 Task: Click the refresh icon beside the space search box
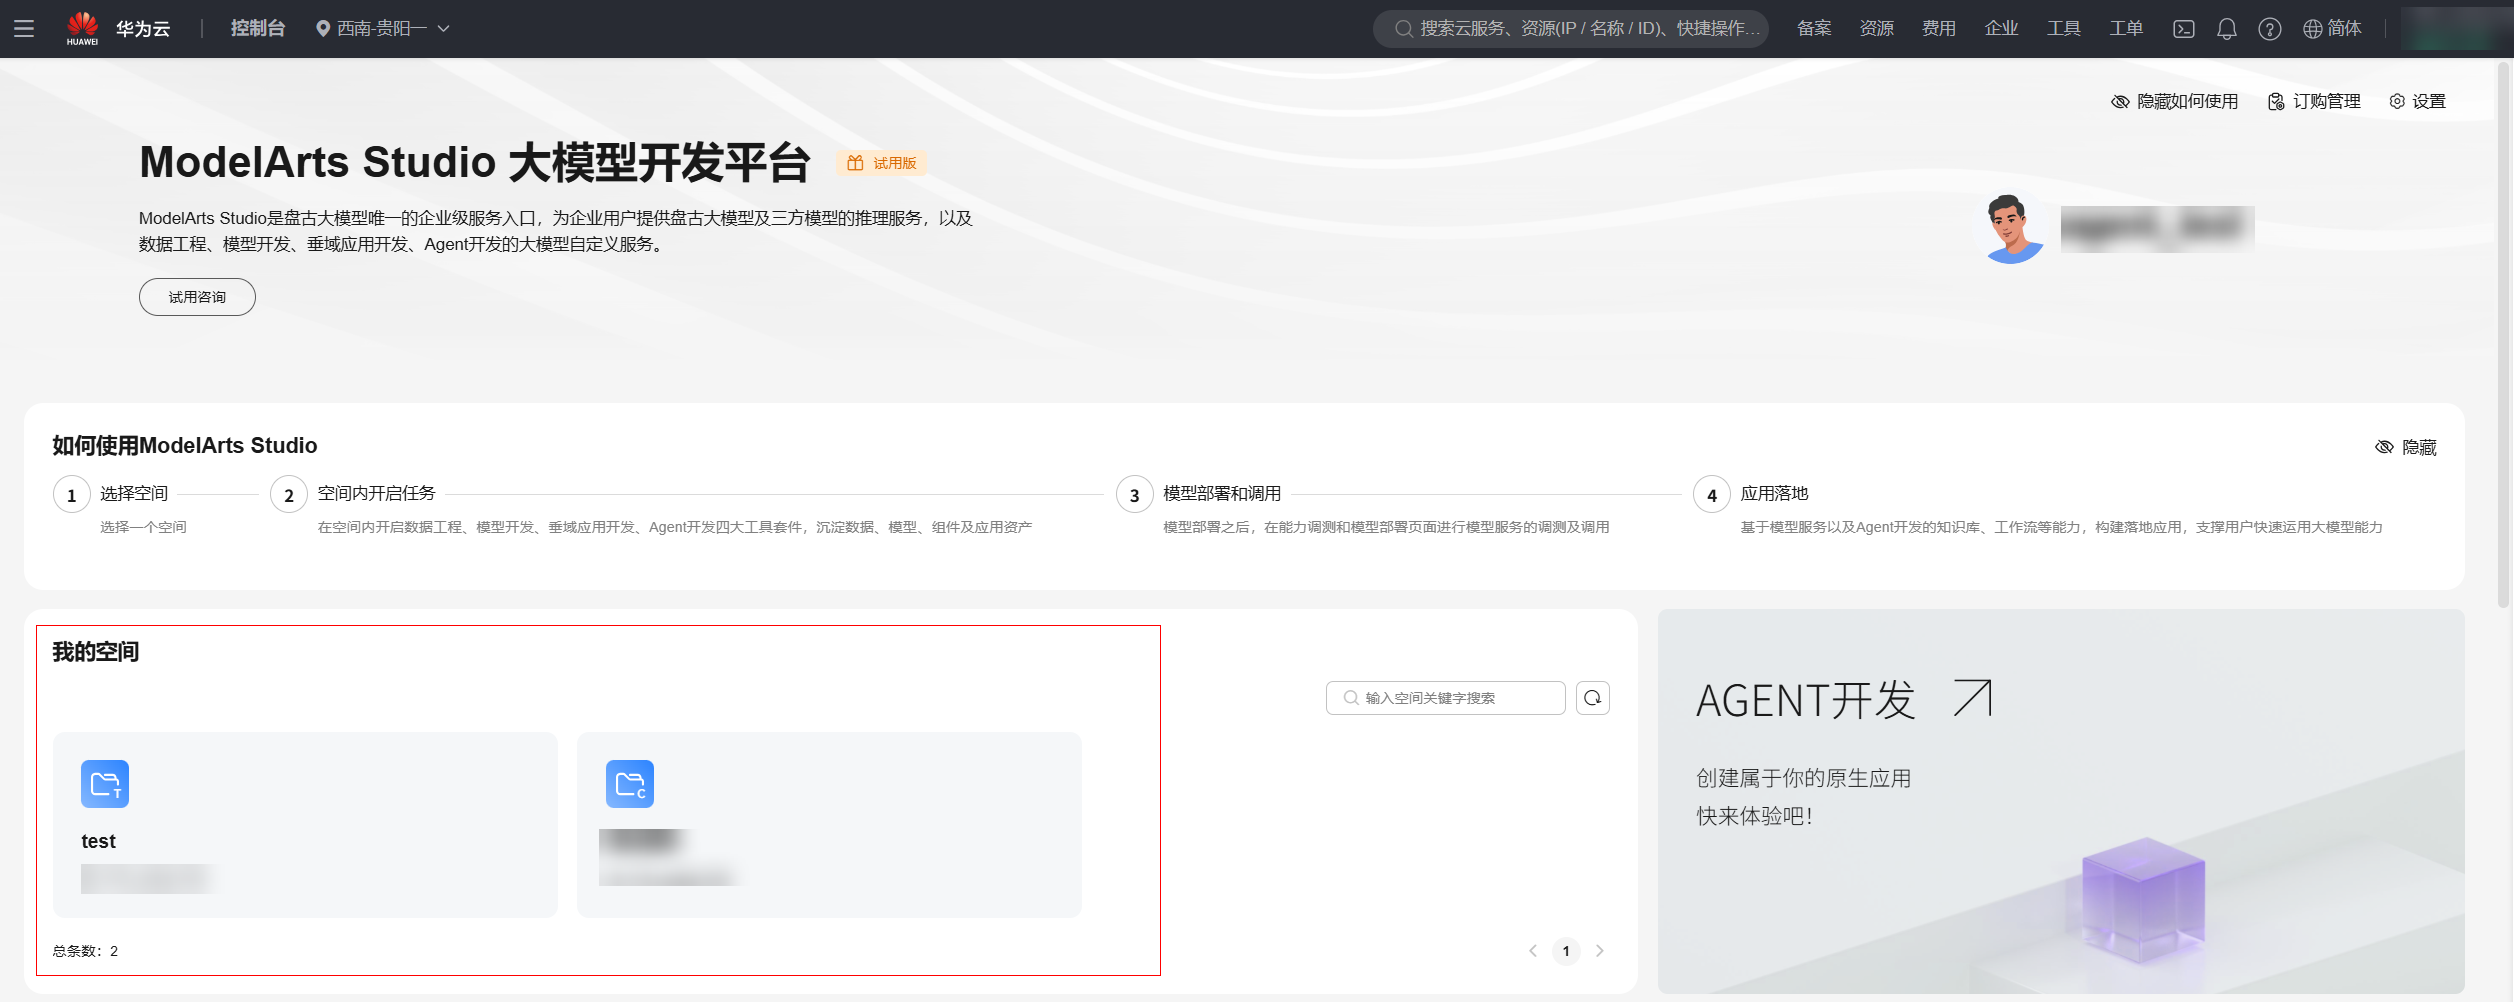[1592, 697]
